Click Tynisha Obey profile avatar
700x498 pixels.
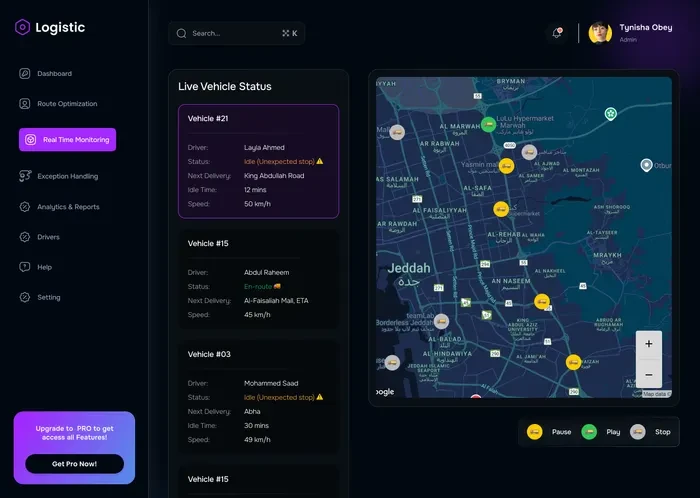(x=600, y=33)
